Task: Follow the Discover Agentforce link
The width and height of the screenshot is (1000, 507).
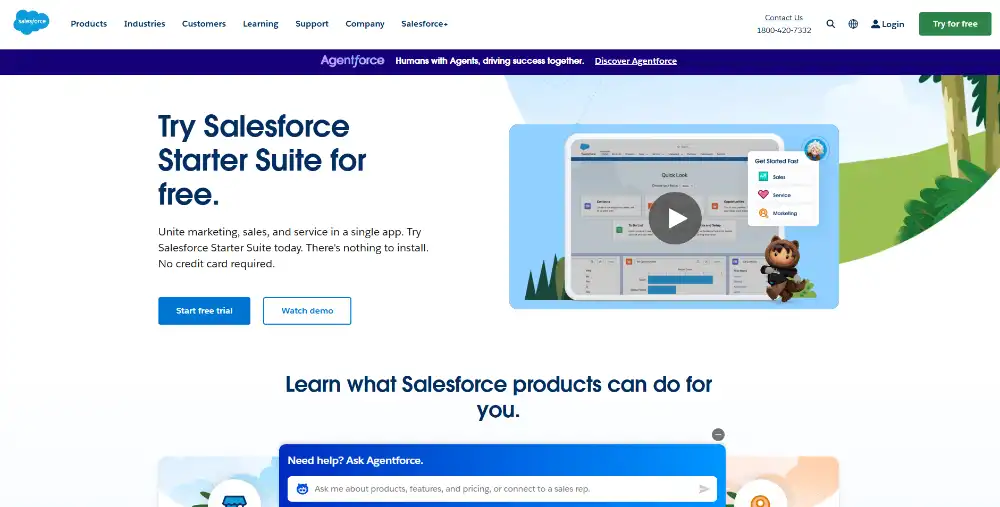Action: 635,61
